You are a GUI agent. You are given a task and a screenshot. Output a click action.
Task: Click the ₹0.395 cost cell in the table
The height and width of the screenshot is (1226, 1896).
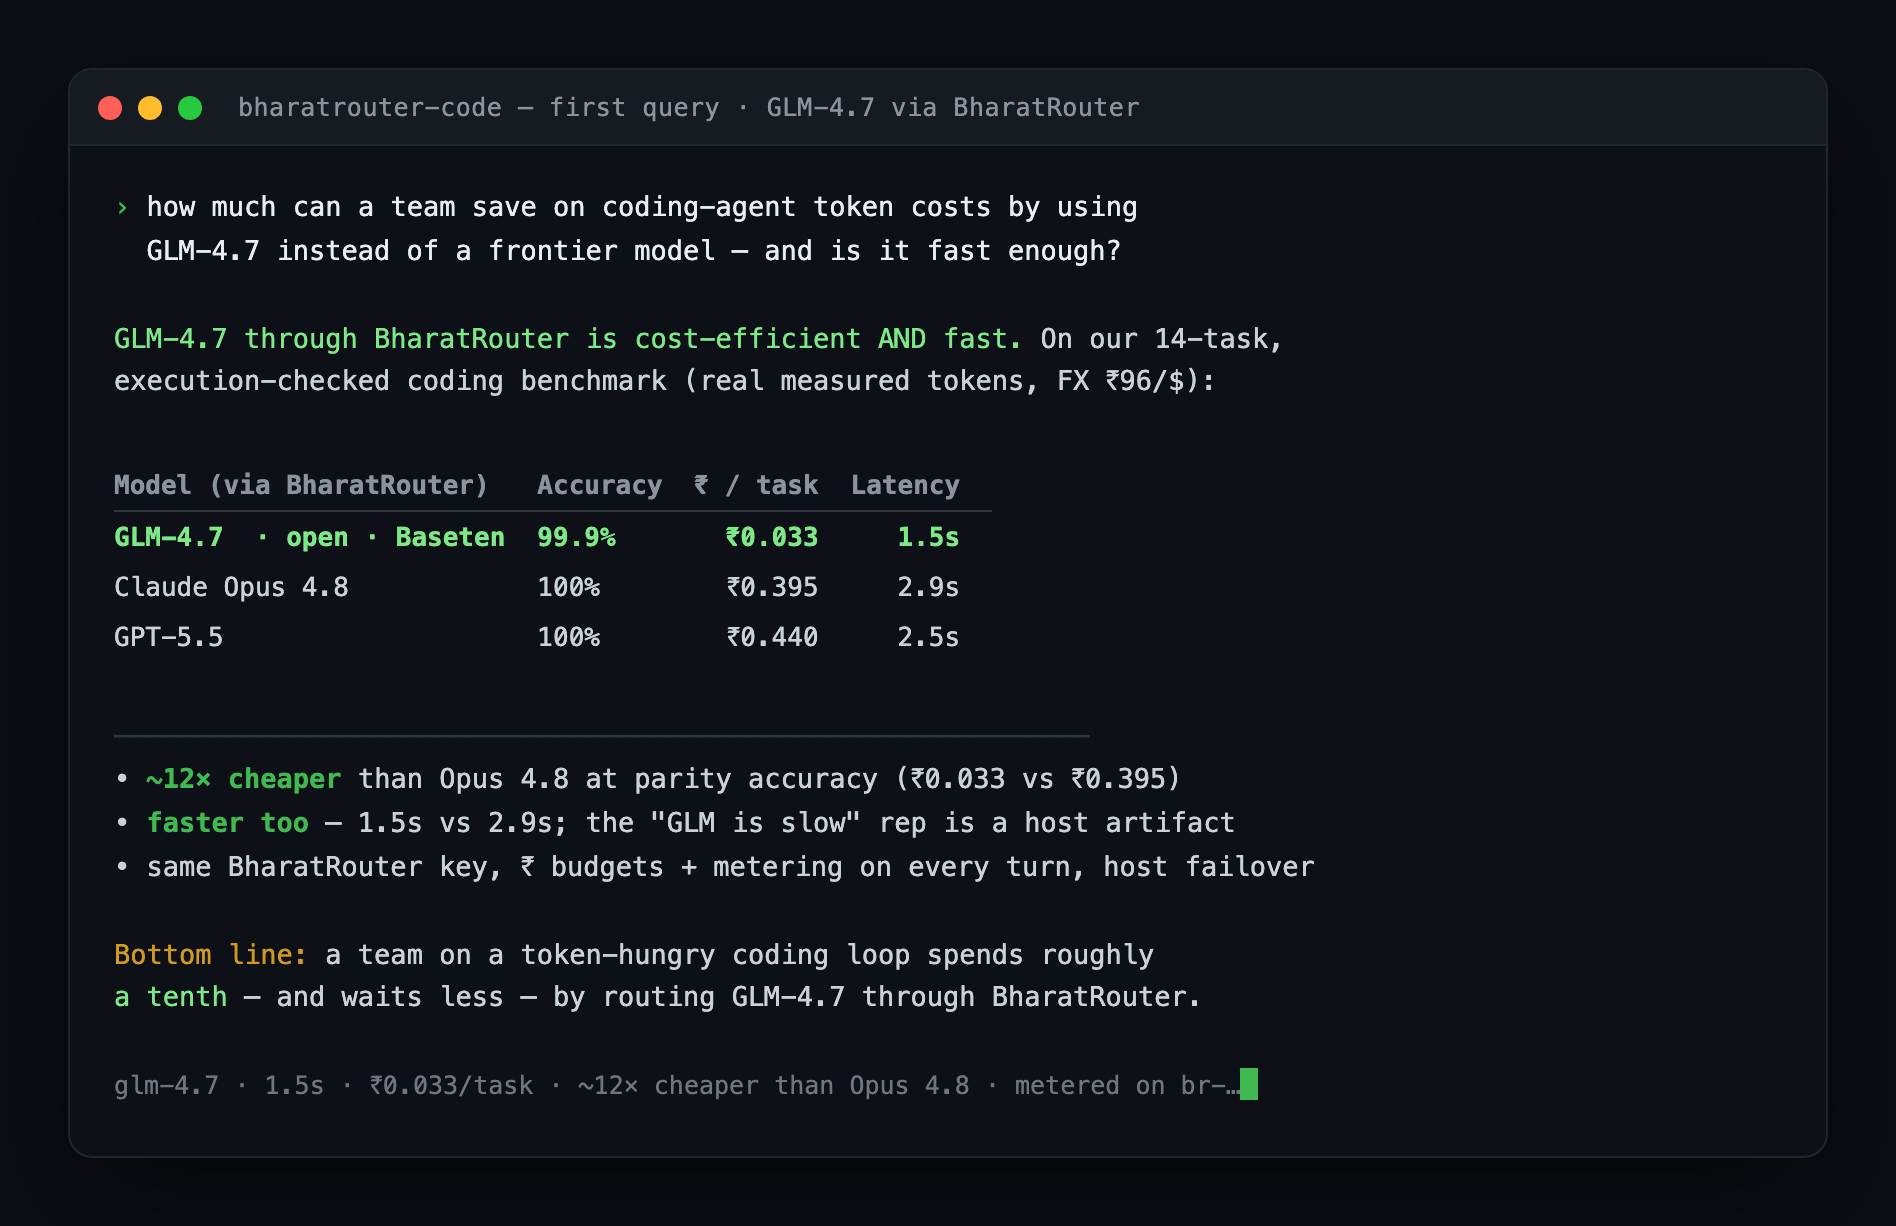[x=772, y=587]
